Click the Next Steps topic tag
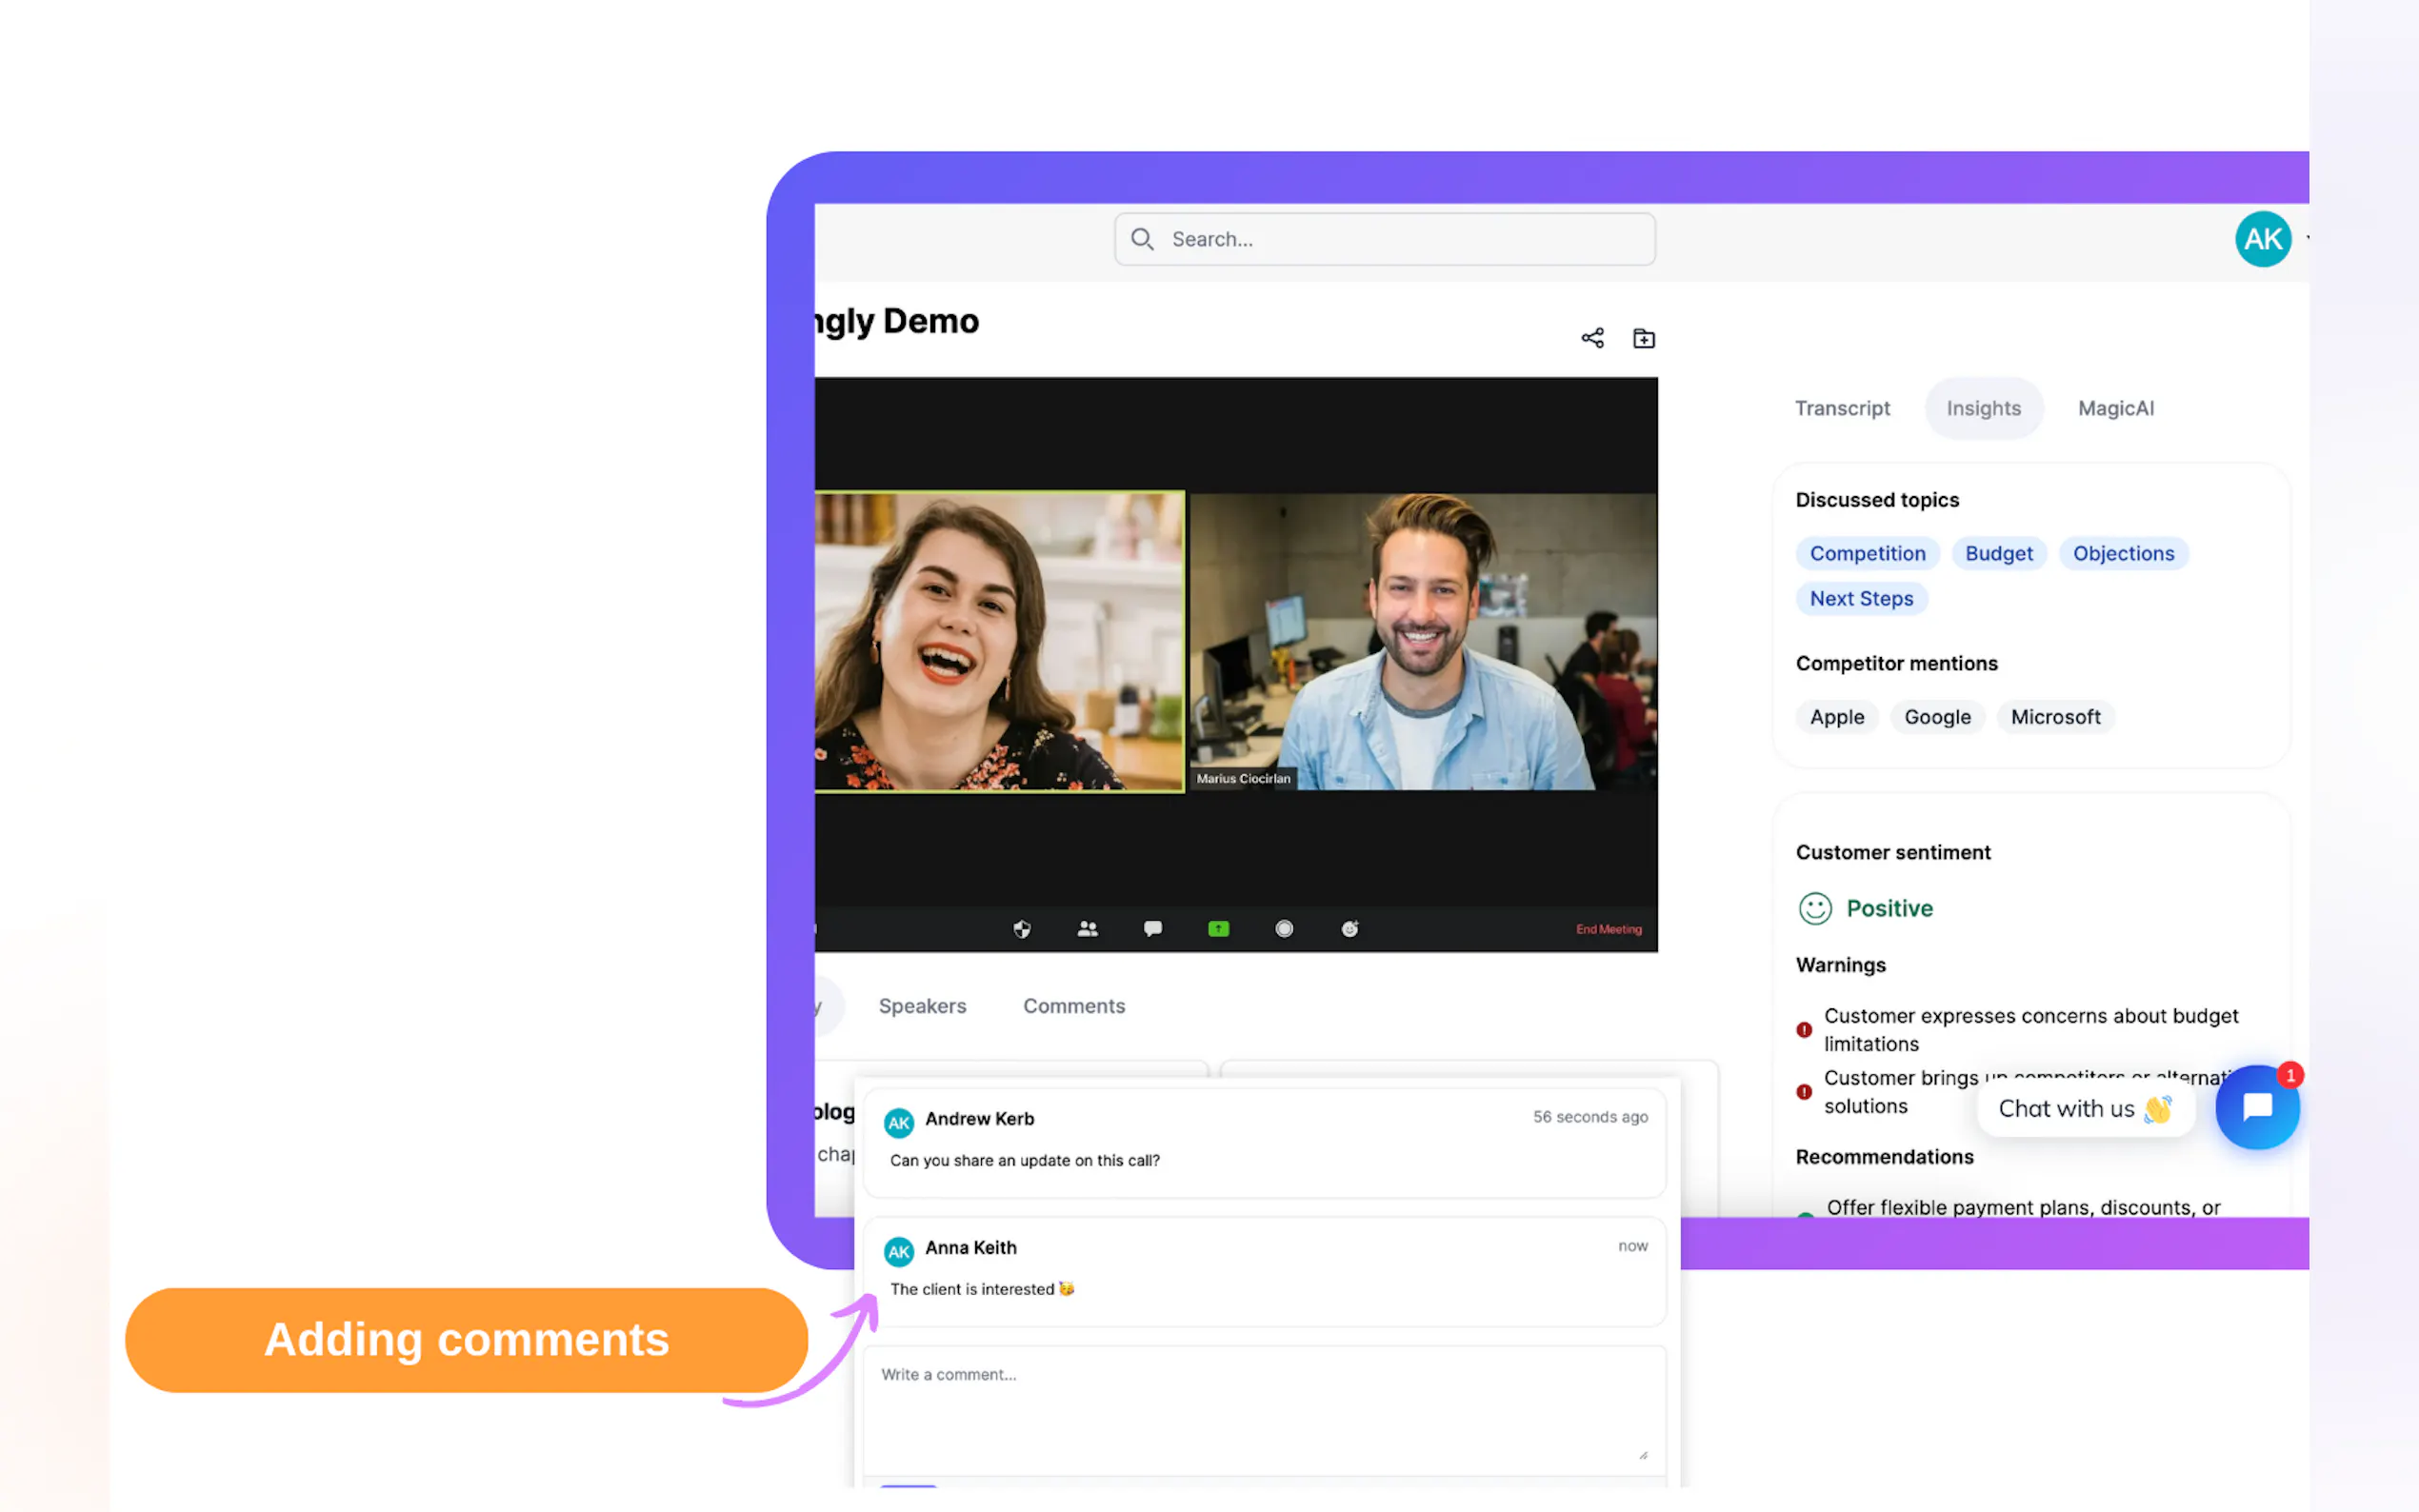 (x=1861, y=598)
